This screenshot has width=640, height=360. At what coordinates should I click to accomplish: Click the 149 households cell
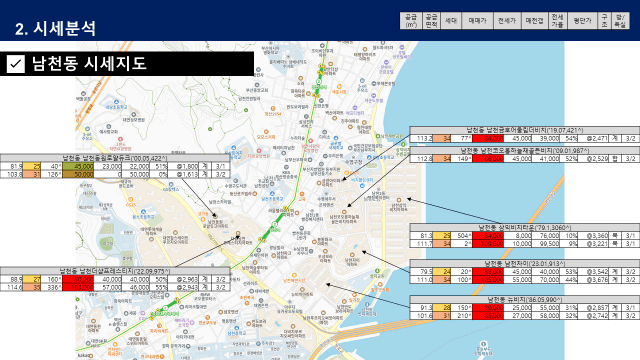462,158
